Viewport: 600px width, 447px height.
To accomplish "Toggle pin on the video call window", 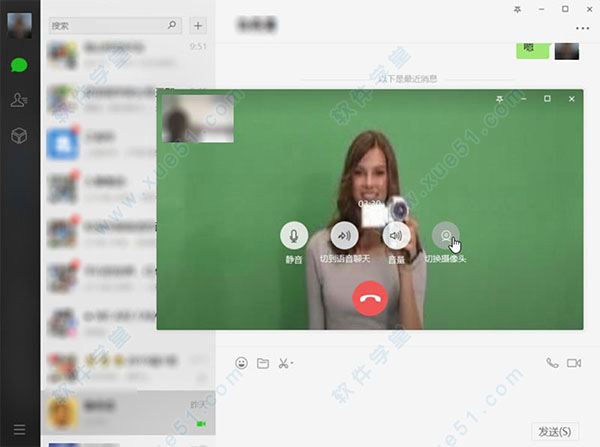I will tap(499, 98).
